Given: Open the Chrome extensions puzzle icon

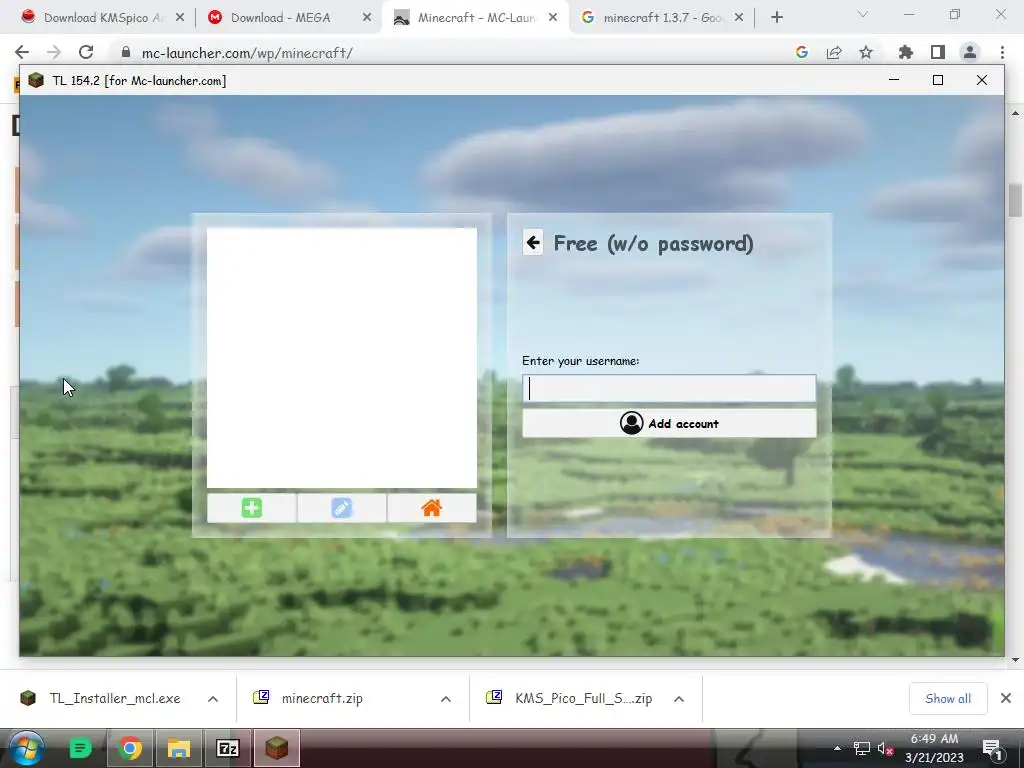Looking at the screenshot, I should click(906, 52).
